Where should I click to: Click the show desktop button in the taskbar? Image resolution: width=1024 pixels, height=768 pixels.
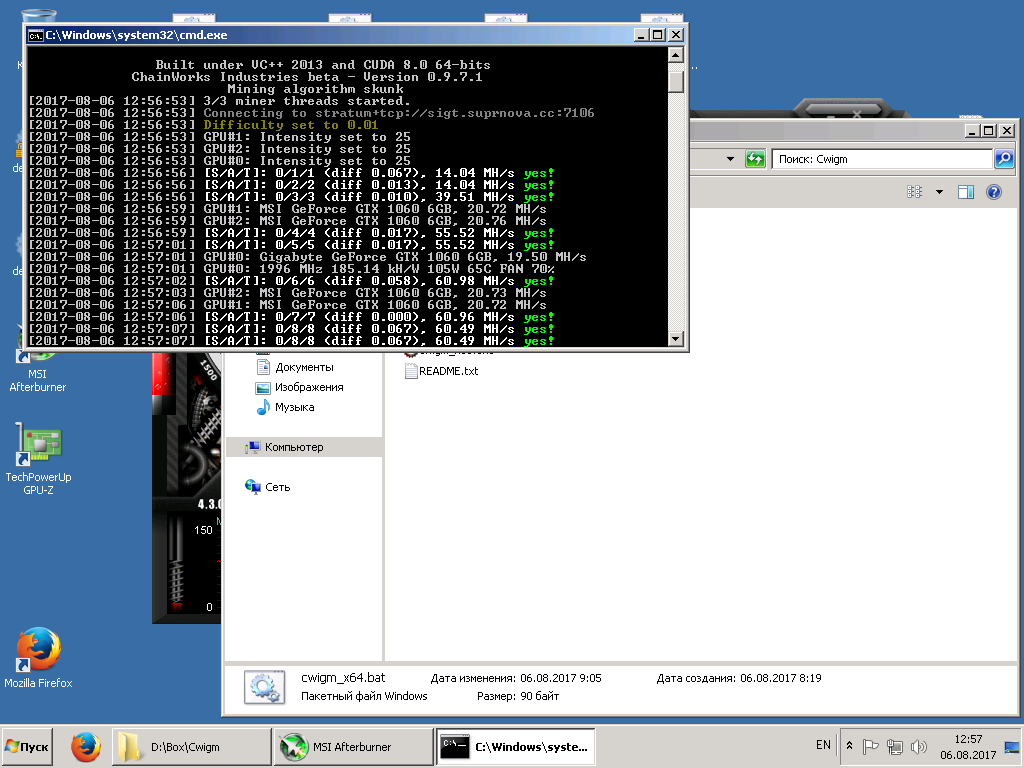tap(1012, 747)
